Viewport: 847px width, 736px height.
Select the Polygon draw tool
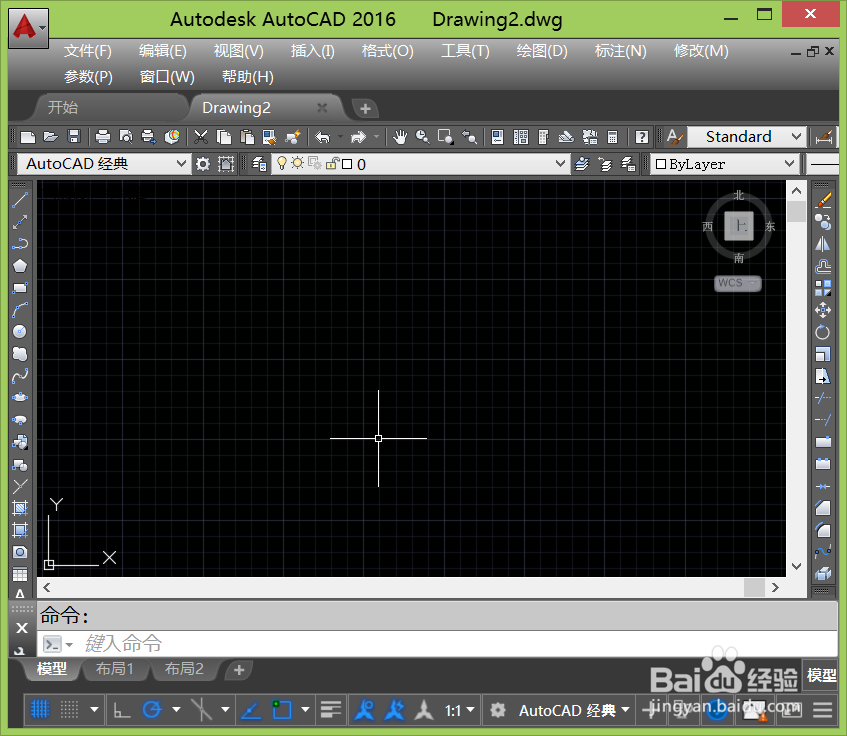click(20, 266)
